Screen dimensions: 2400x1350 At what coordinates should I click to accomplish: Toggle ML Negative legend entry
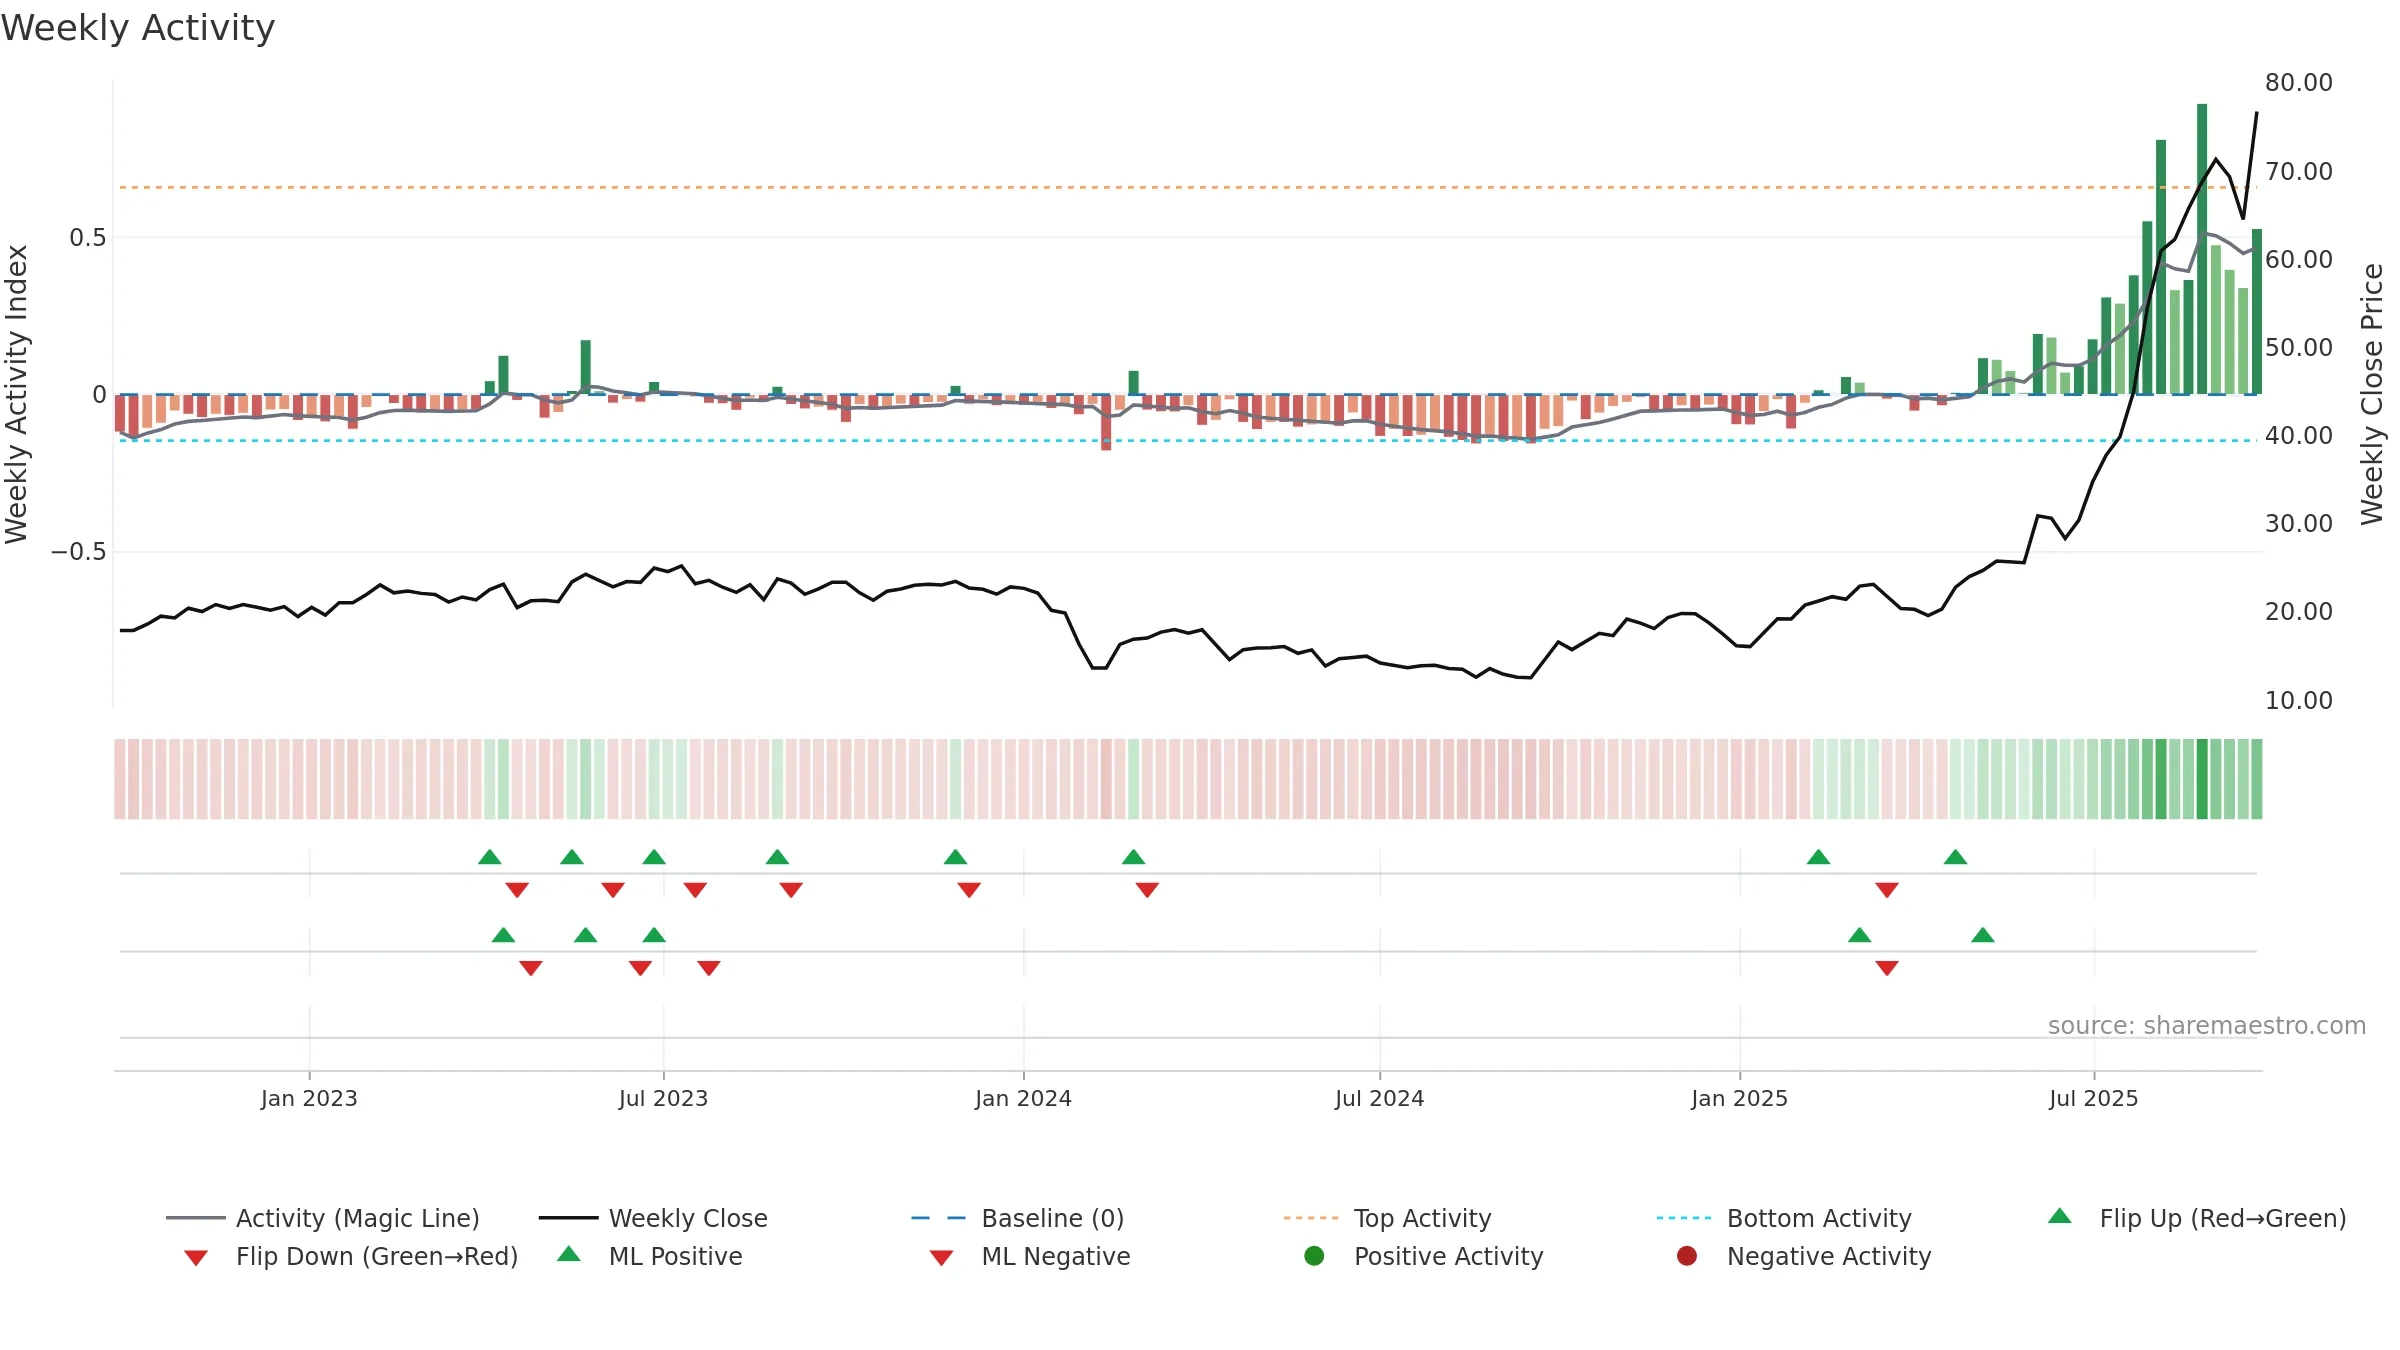click(x=1030, y=1256)
